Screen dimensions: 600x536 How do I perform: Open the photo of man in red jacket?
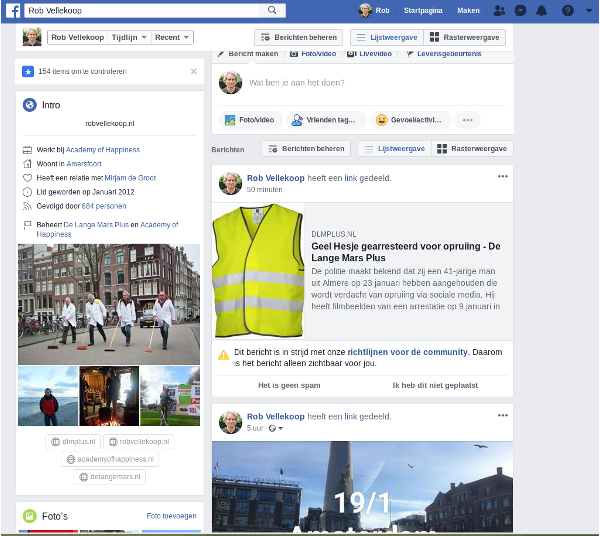coord(48,396)
